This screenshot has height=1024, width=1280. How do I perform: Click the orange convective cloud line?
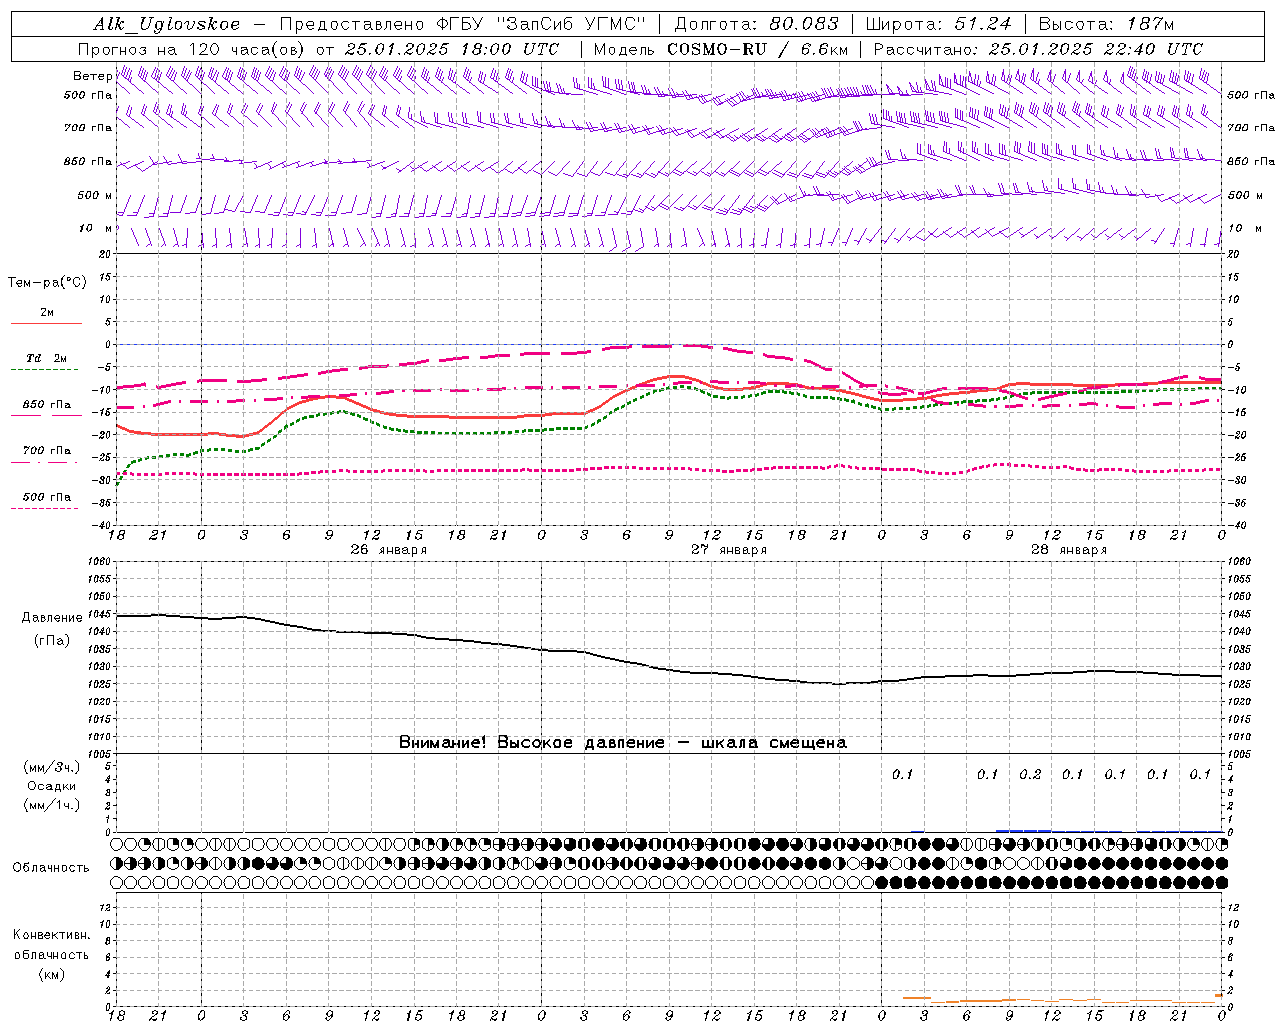click(1060, 999)
